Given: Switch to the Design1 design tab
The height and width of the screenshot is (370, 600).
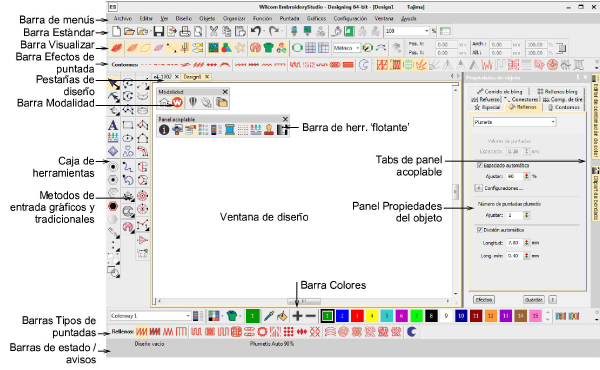Looking at the screenshot, I should click(x=192, y=77).
